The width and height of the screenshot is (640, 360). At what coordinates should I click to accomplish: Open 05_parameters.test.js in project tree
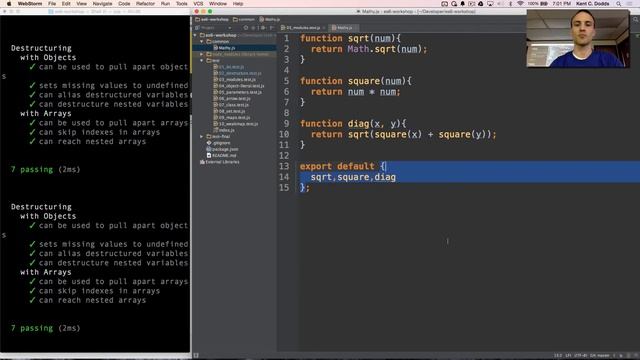coord(237,92)
